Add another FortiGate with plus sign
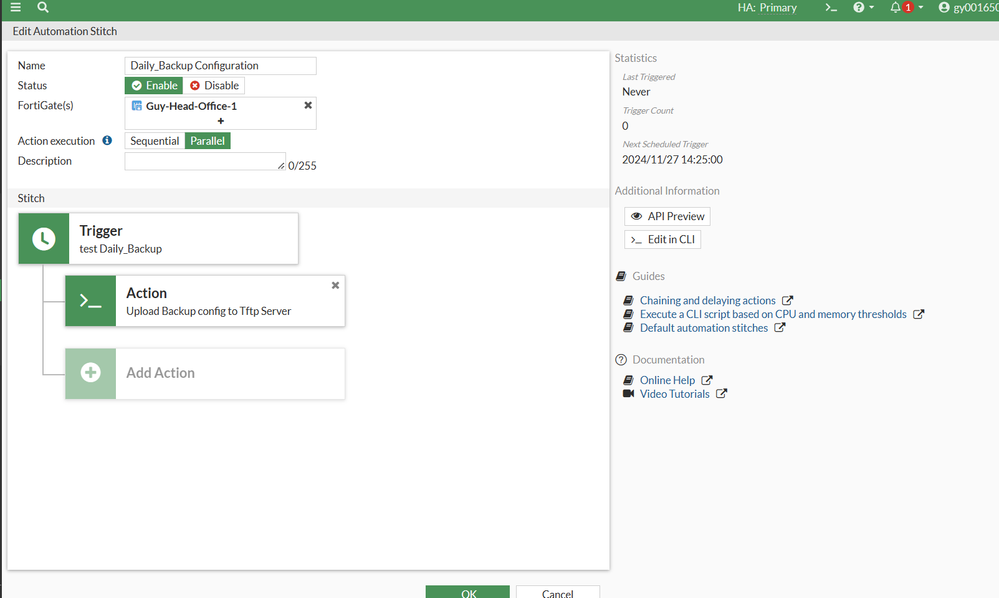999x598 pixels. 220,121
